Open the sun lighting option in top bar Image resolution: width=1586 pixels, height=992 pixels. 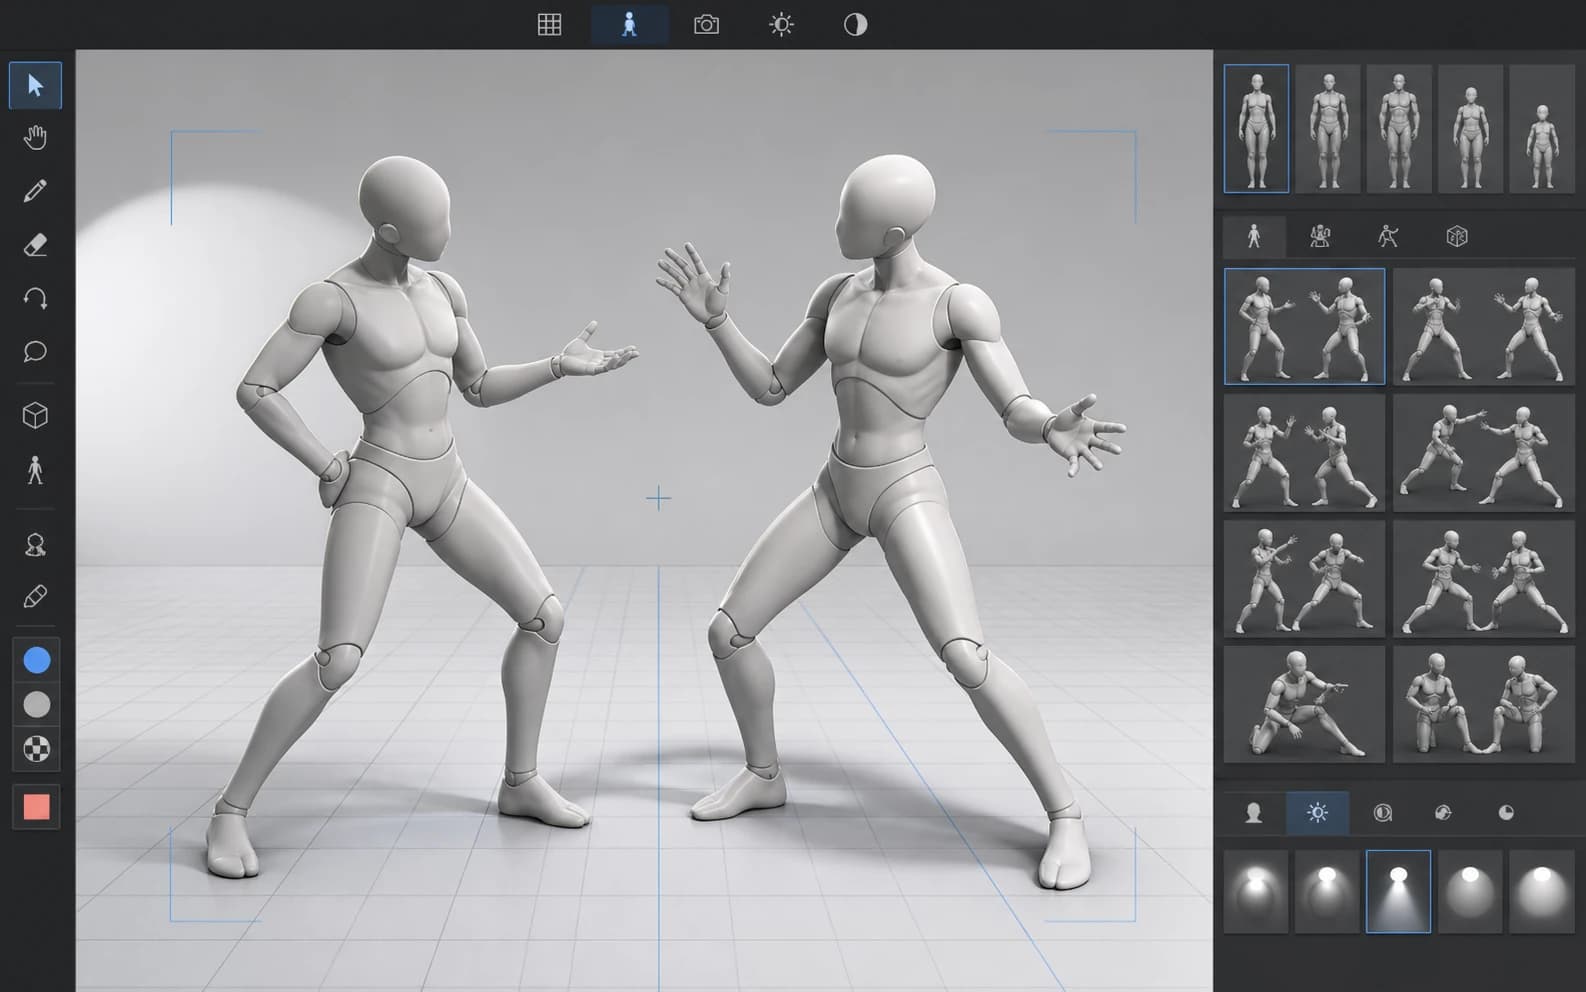pyautogui.click(x=781, y=25)
